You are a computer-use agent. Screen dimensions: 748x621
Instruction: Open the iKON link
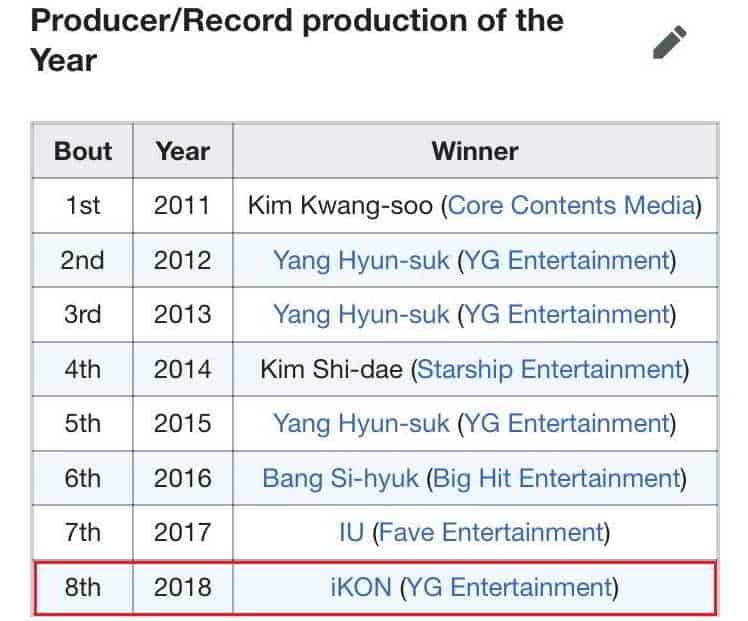point(362,586)
